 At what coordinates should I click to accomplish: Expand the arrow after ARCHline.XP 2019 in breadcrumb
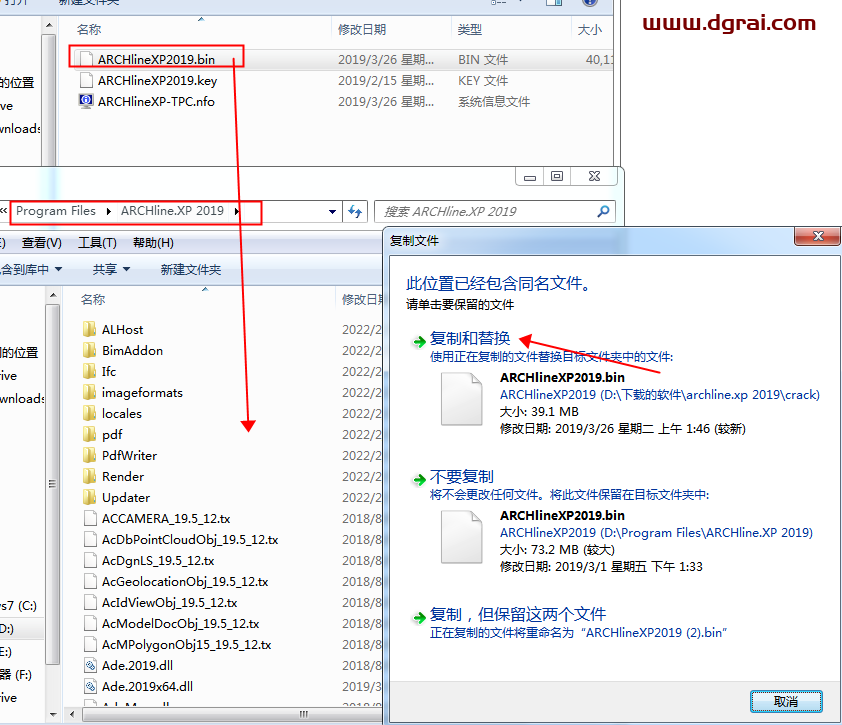[236, 211]
